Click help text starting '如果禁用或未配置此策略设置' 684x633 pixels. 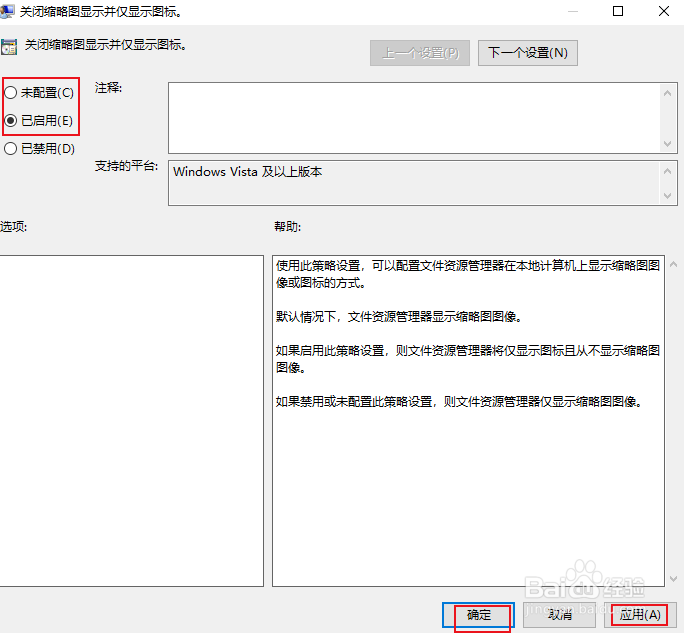tap(460, 401)
